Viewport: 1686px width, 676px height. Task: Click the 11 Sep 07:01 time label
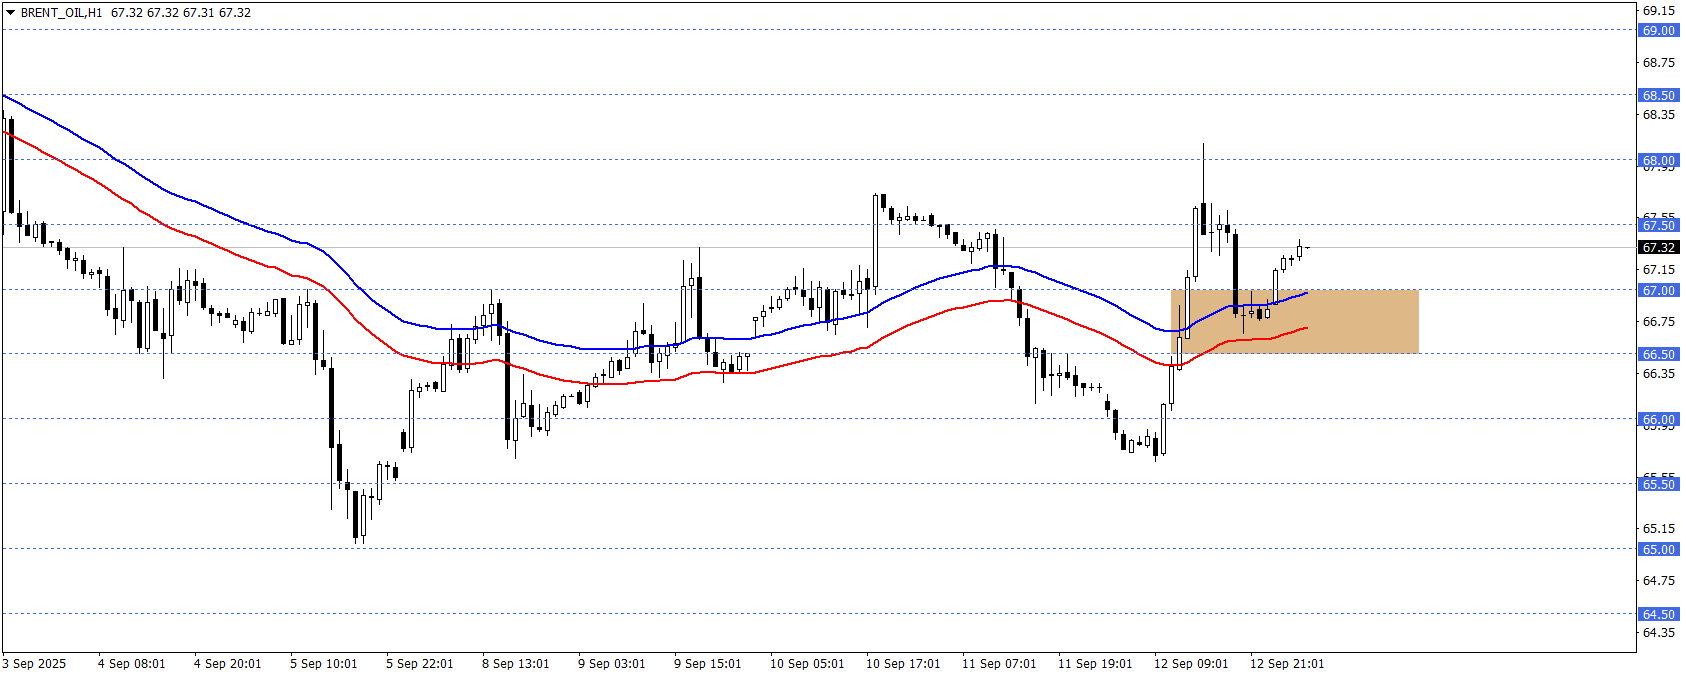[x=999, y=663]
